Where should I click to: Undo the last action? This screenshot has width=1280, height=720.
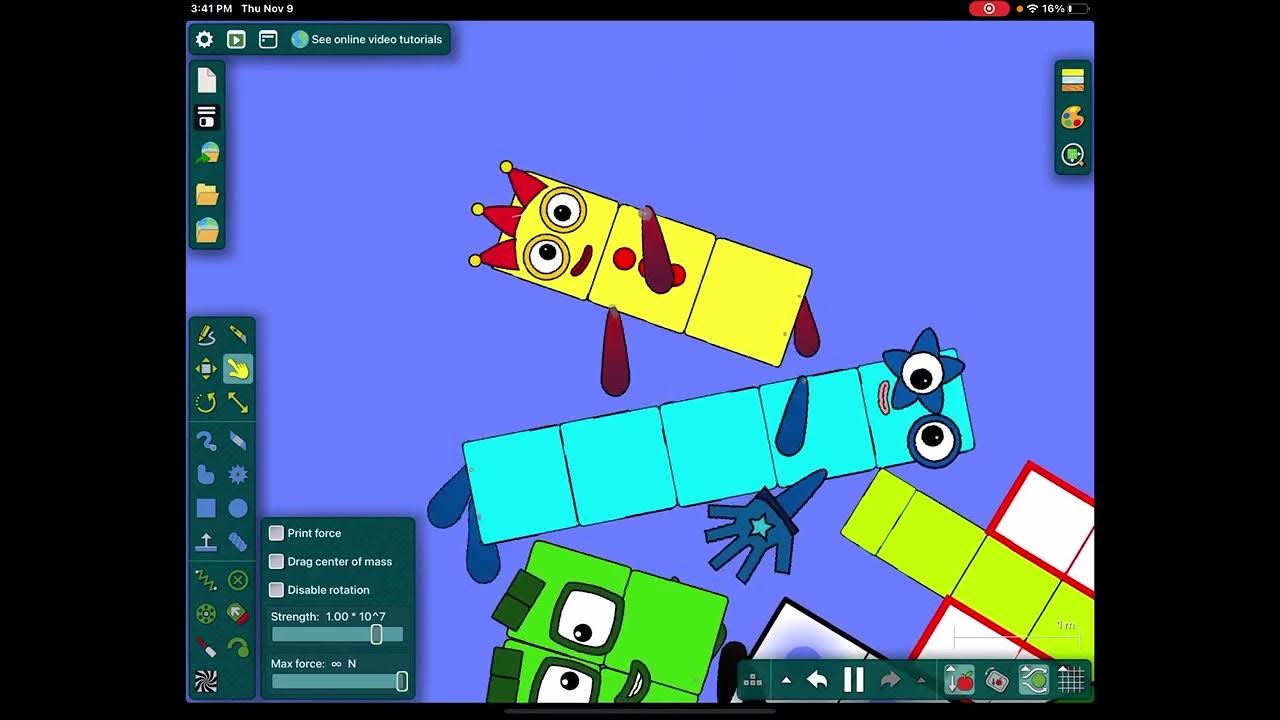click(817, 680)
